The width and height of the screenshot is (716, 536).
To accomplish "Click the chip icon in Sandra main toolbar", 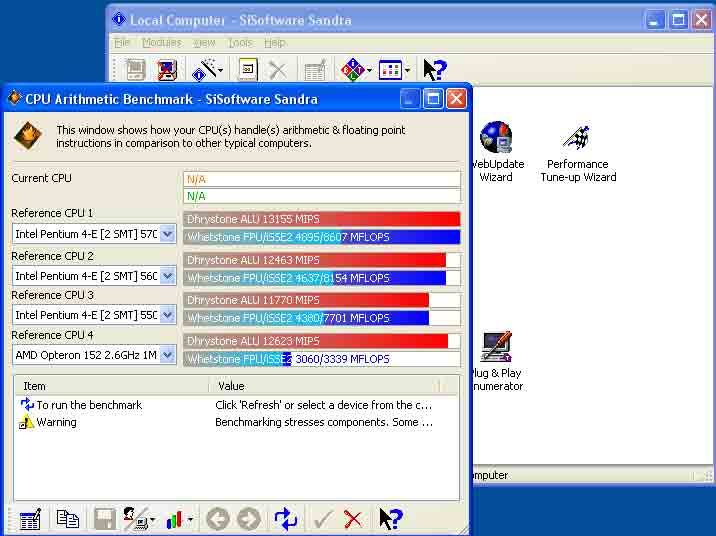I will [x=136, y=70].
